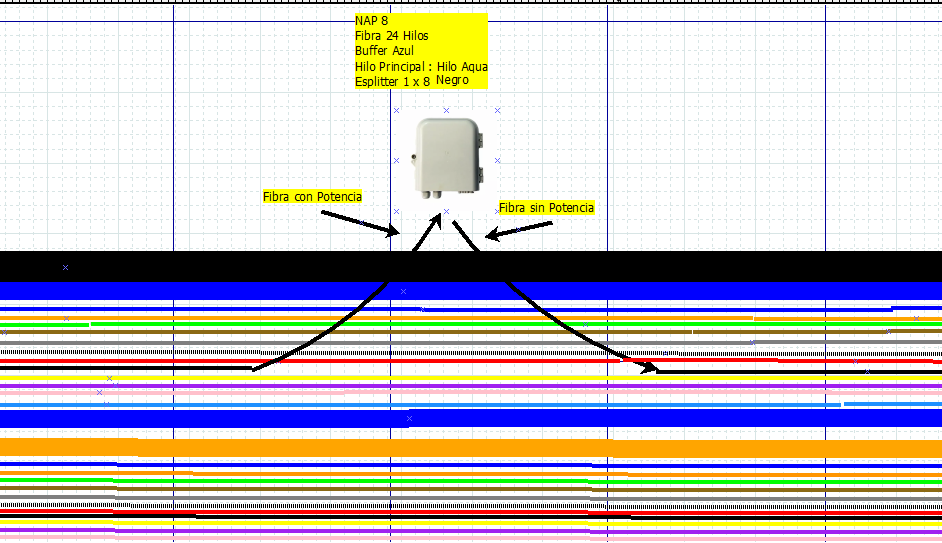Screen dimensions: 942x543
Task: Click arrowhead of curved arrow pointing lower right
Action: point(652,368)
